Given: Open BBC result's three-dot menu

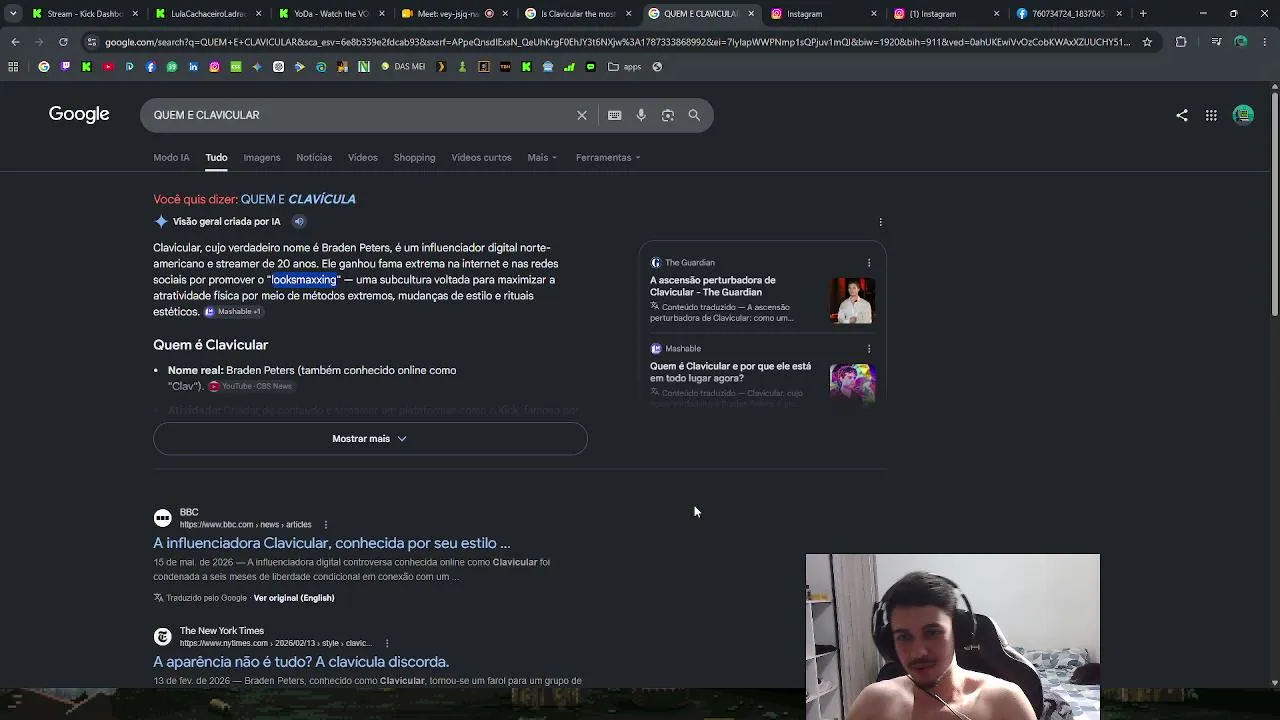Looking at the screenshot, I should 325,524.
